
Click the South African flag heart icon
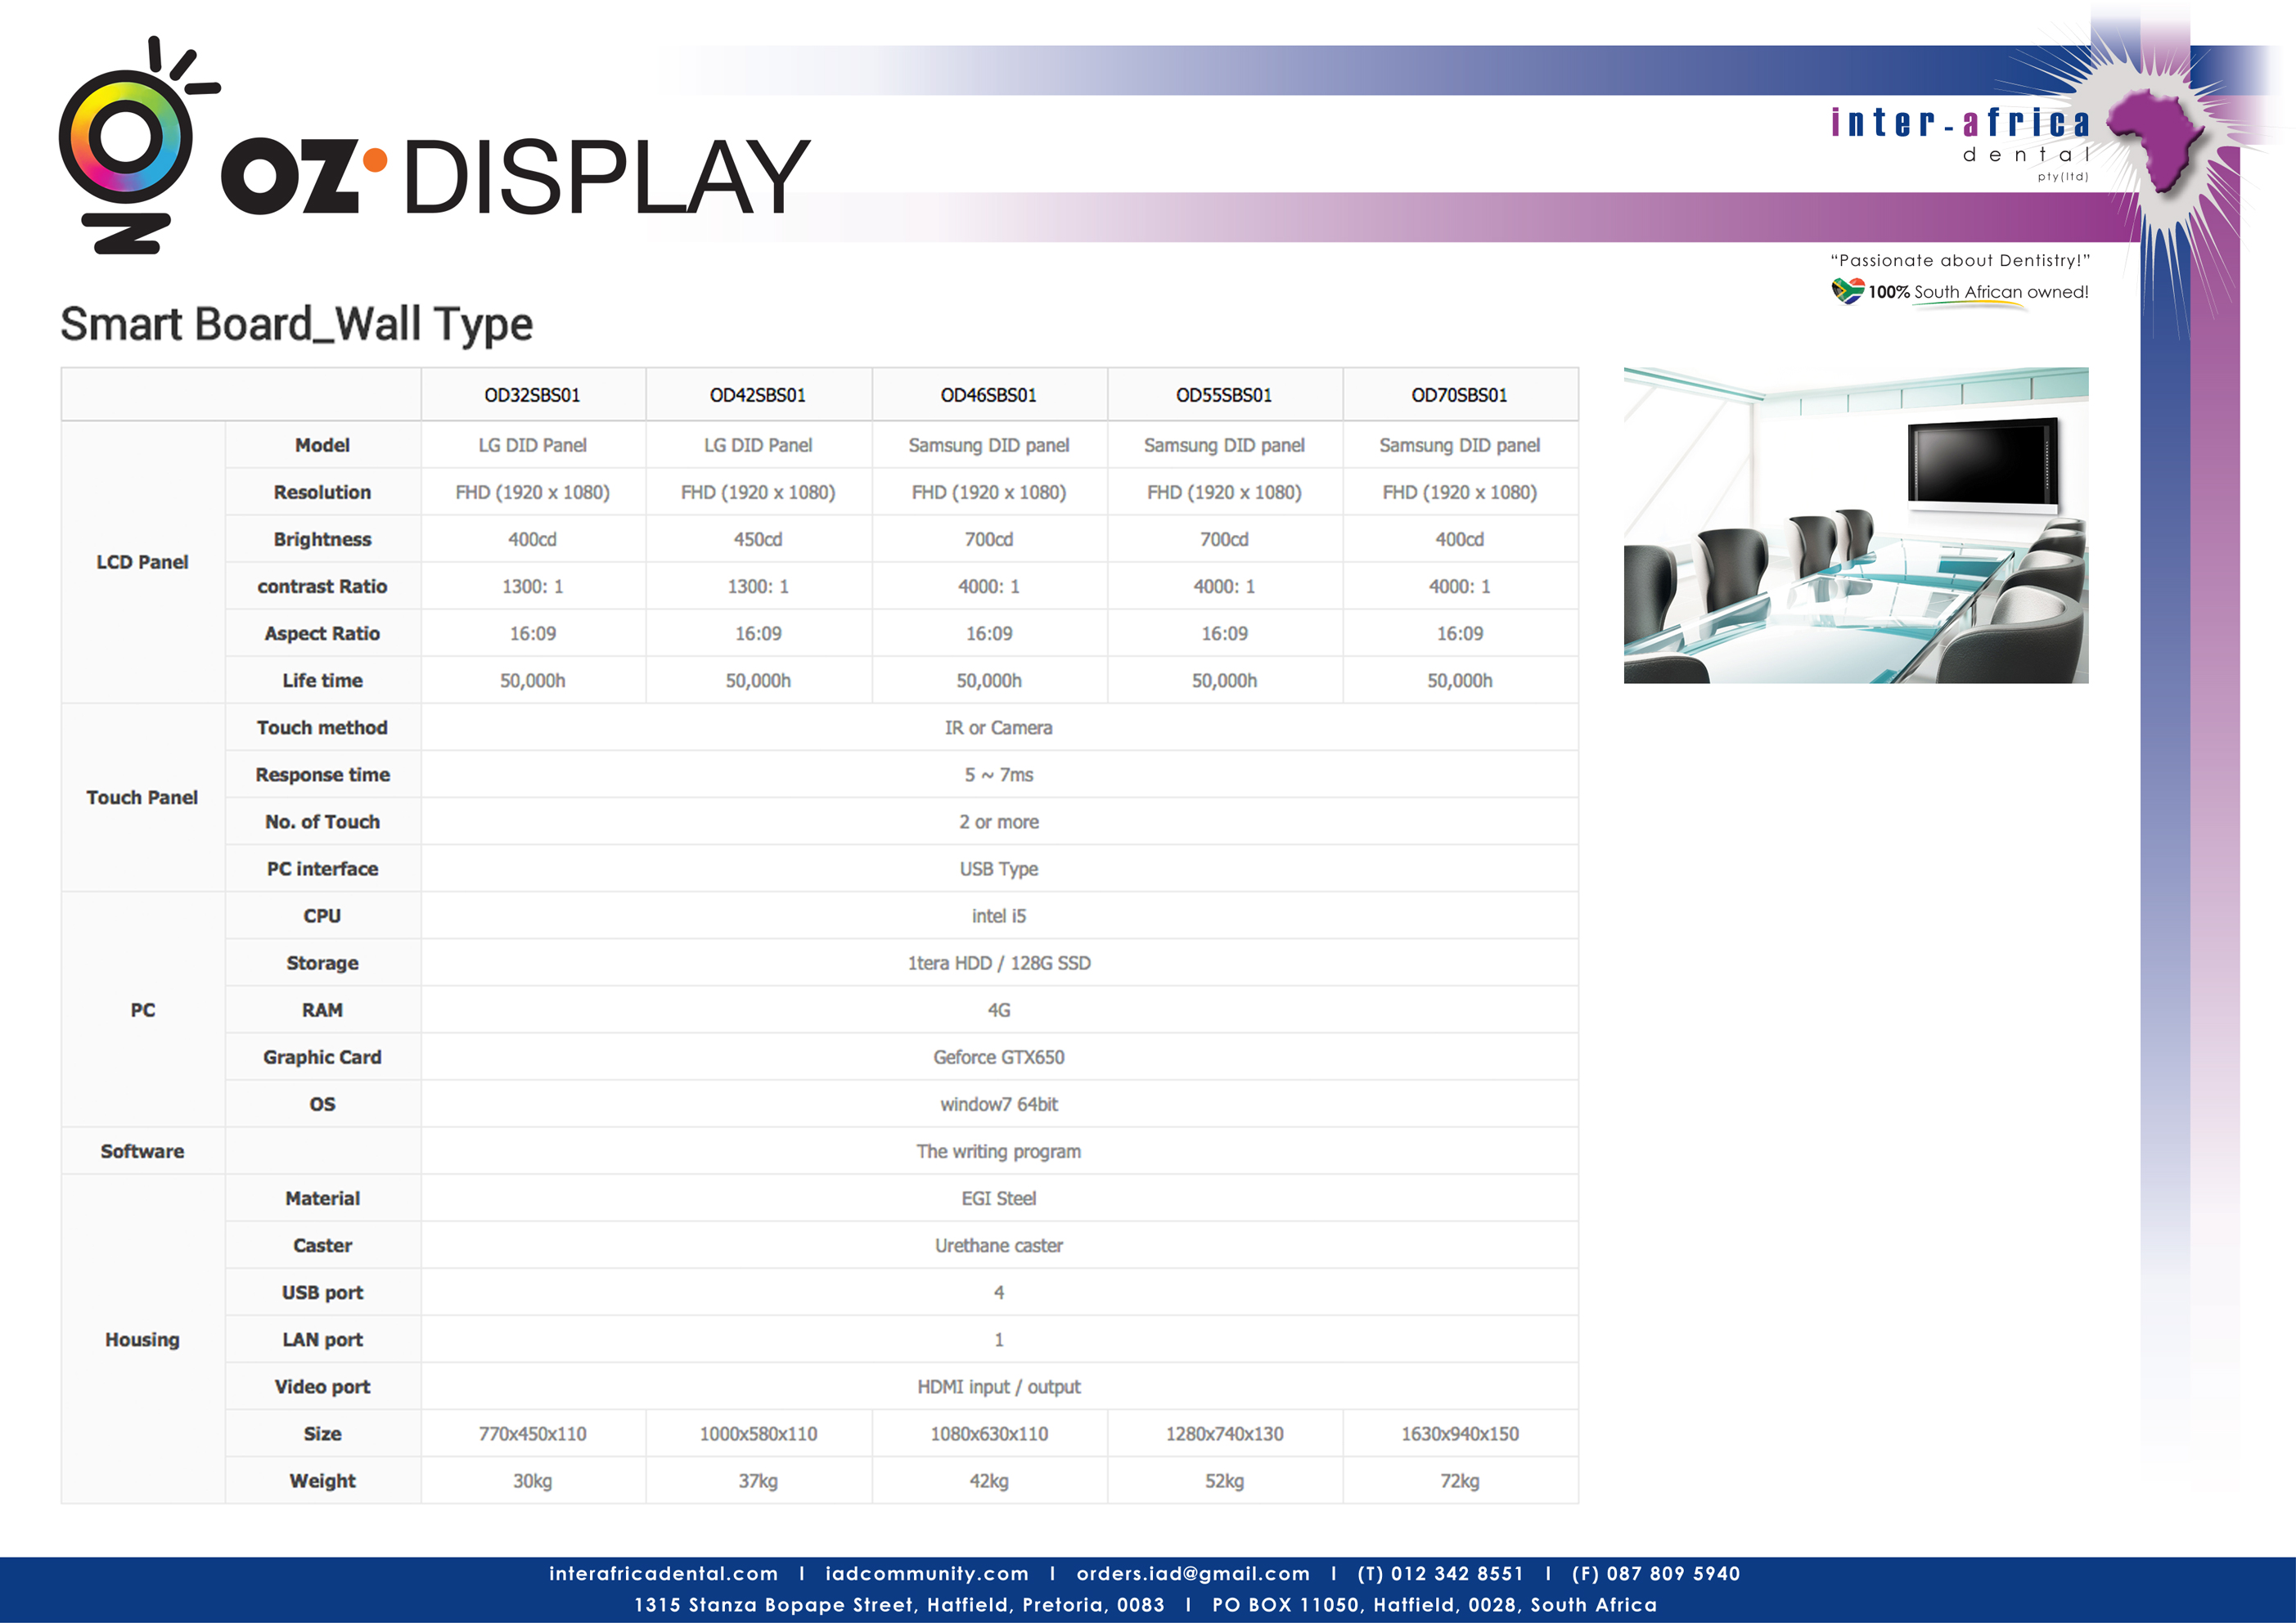tap(1846, 291)
